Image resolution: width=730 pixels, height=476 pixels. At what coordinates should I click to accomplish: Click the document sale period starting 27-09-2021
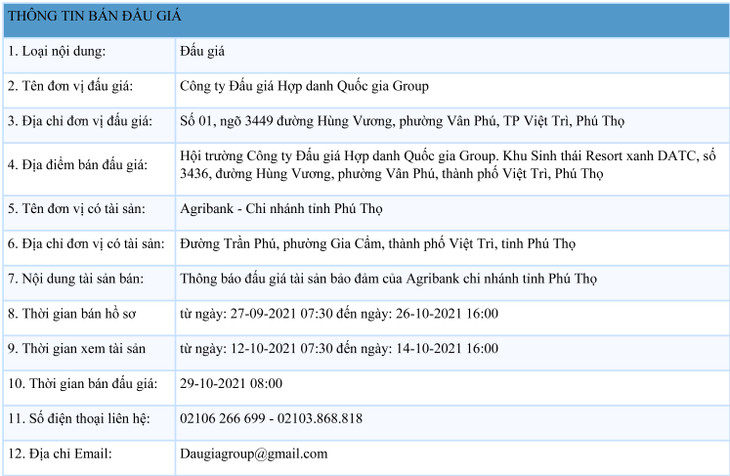[x=338, y=314]
